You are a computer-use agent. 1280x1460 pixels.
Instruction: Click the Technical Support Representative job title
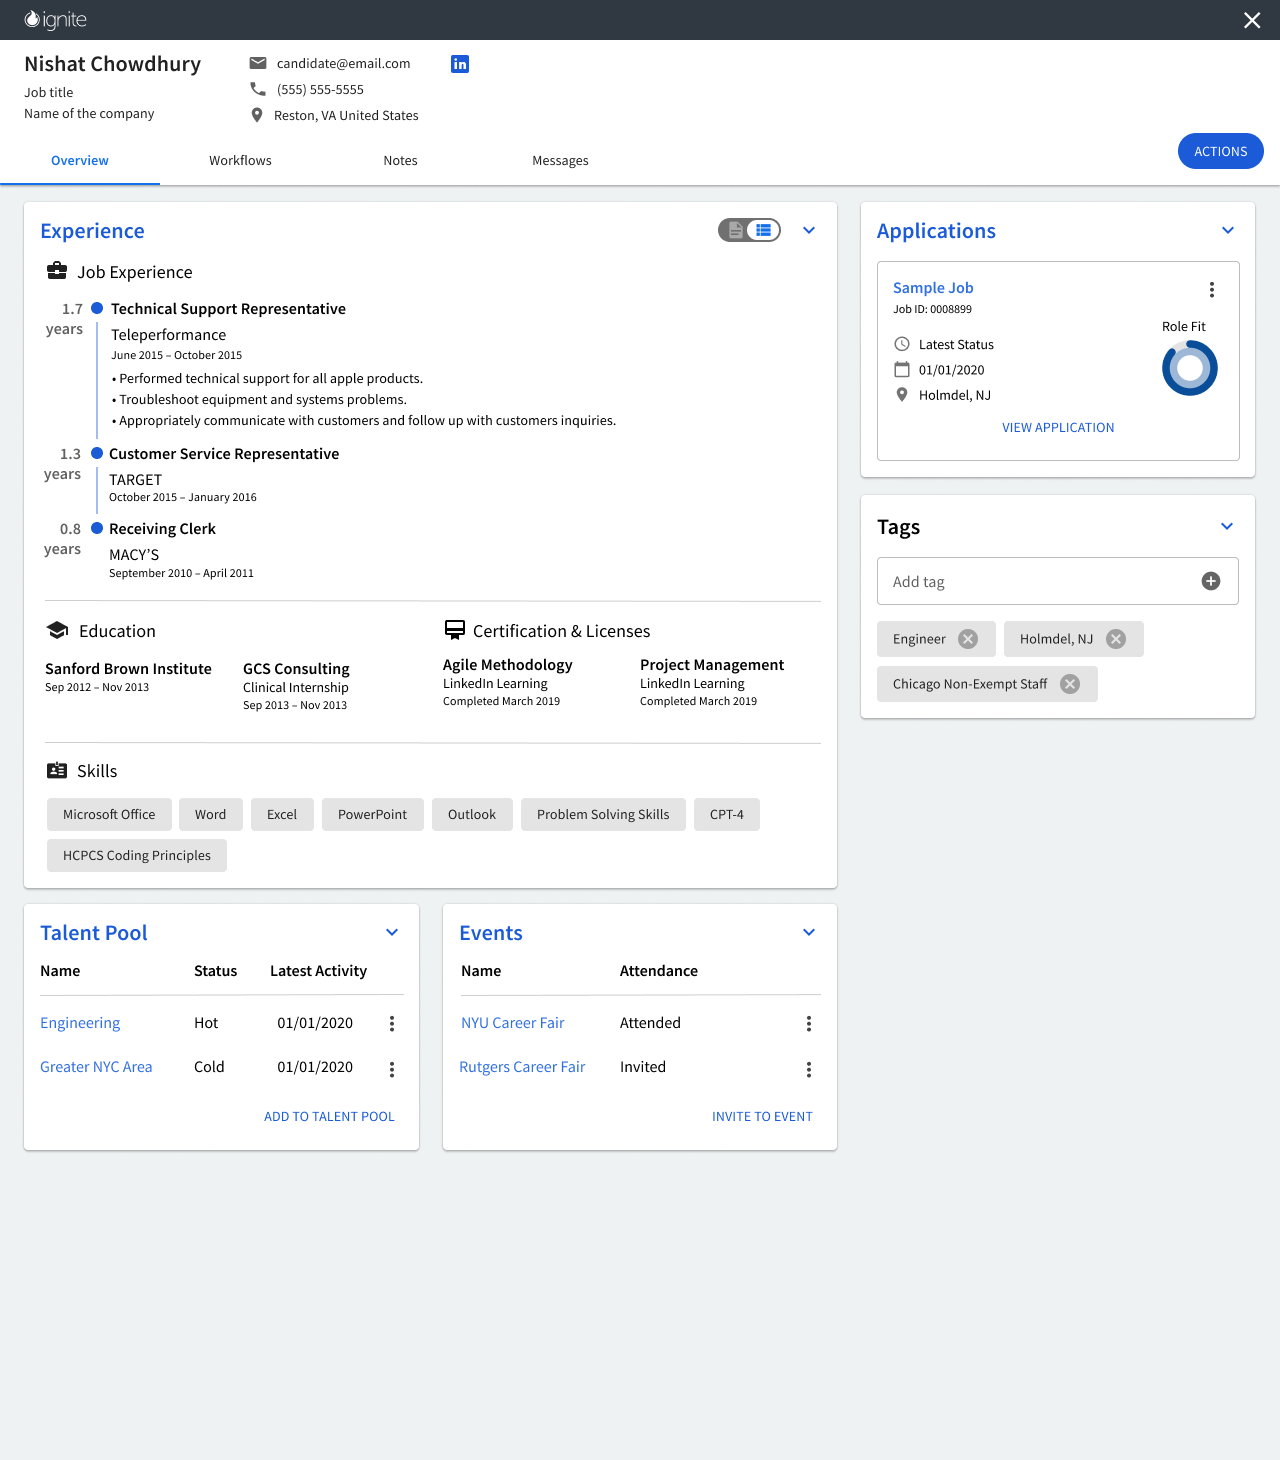(x=228, y=309)
